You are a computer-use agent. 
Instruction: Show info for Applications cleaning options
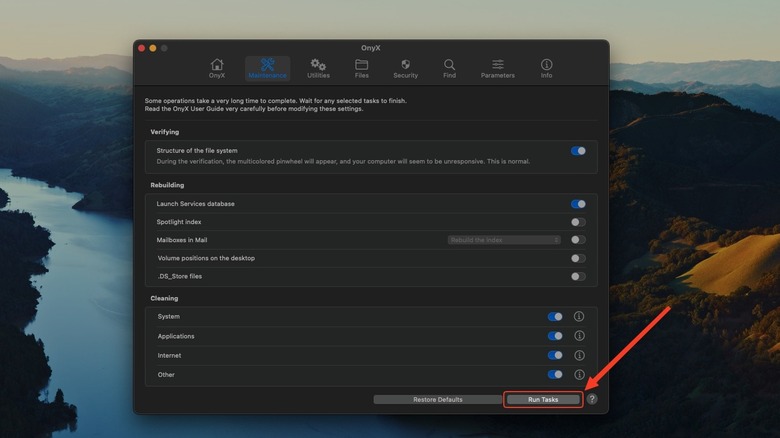coord(579,336)
